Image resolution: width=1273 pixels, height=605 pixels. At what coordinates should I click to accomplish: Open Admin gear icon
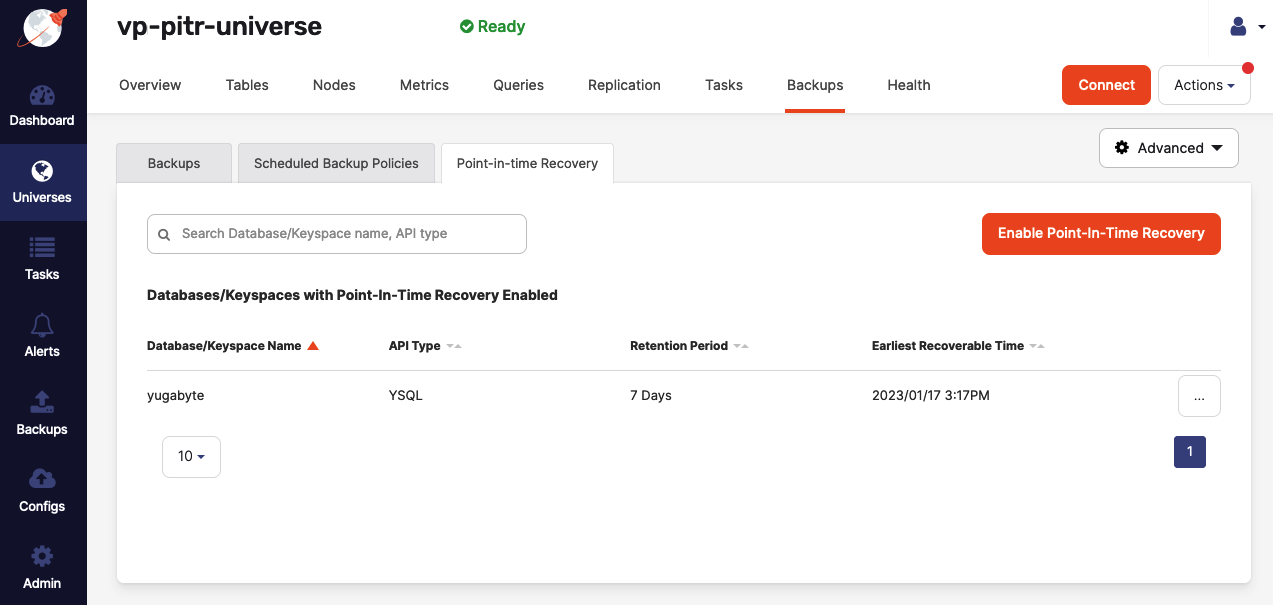pos(42,557)
